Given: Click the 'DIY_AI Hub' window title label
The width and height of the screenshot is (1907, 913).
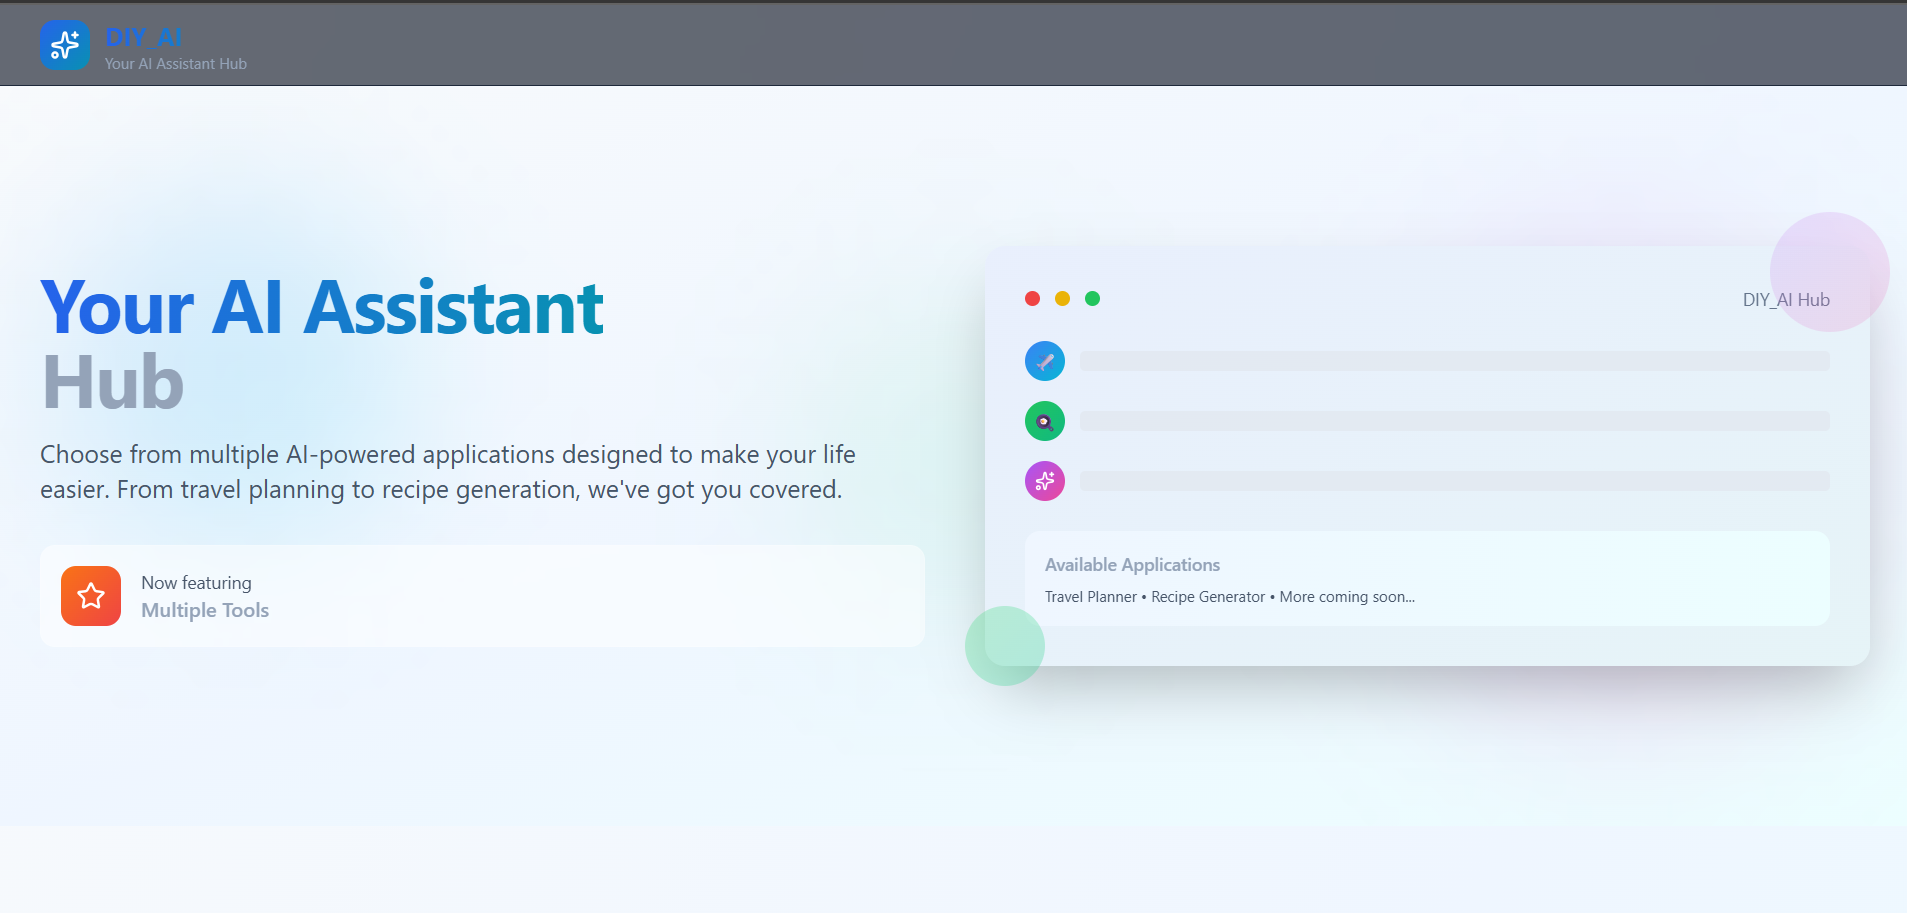Looking at the screenshot, I should (1785, 300).
